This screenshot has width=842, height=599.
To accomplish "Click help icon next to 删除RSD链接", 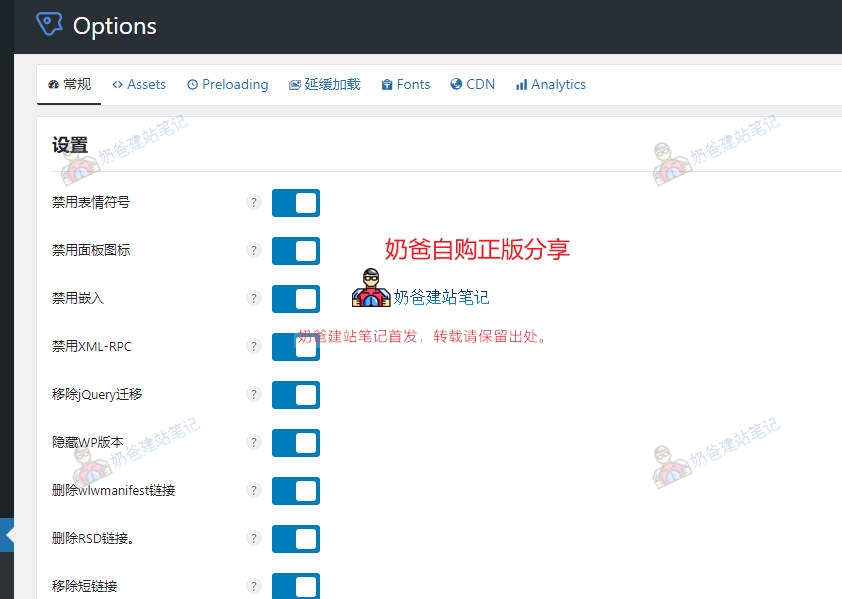I will [254, 538].
